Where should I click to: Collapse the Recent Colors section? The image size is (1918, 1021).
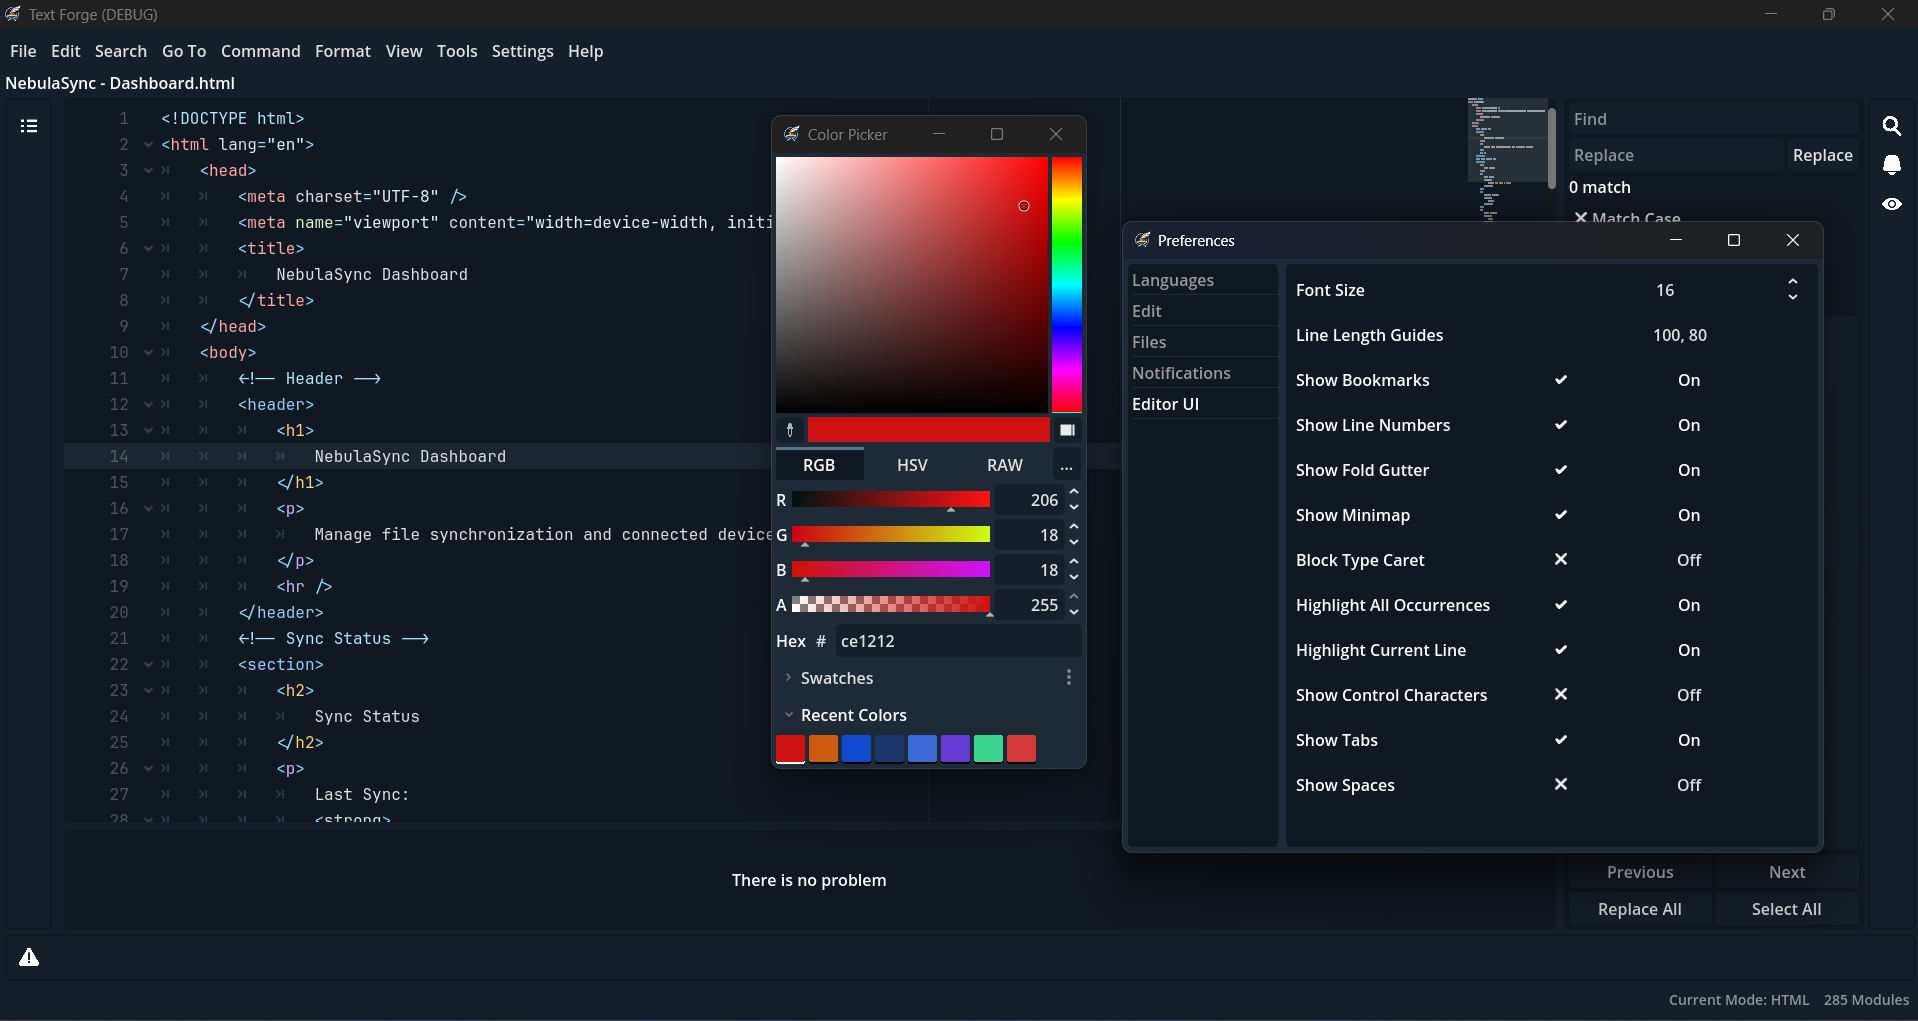click(x=788, y=715)
